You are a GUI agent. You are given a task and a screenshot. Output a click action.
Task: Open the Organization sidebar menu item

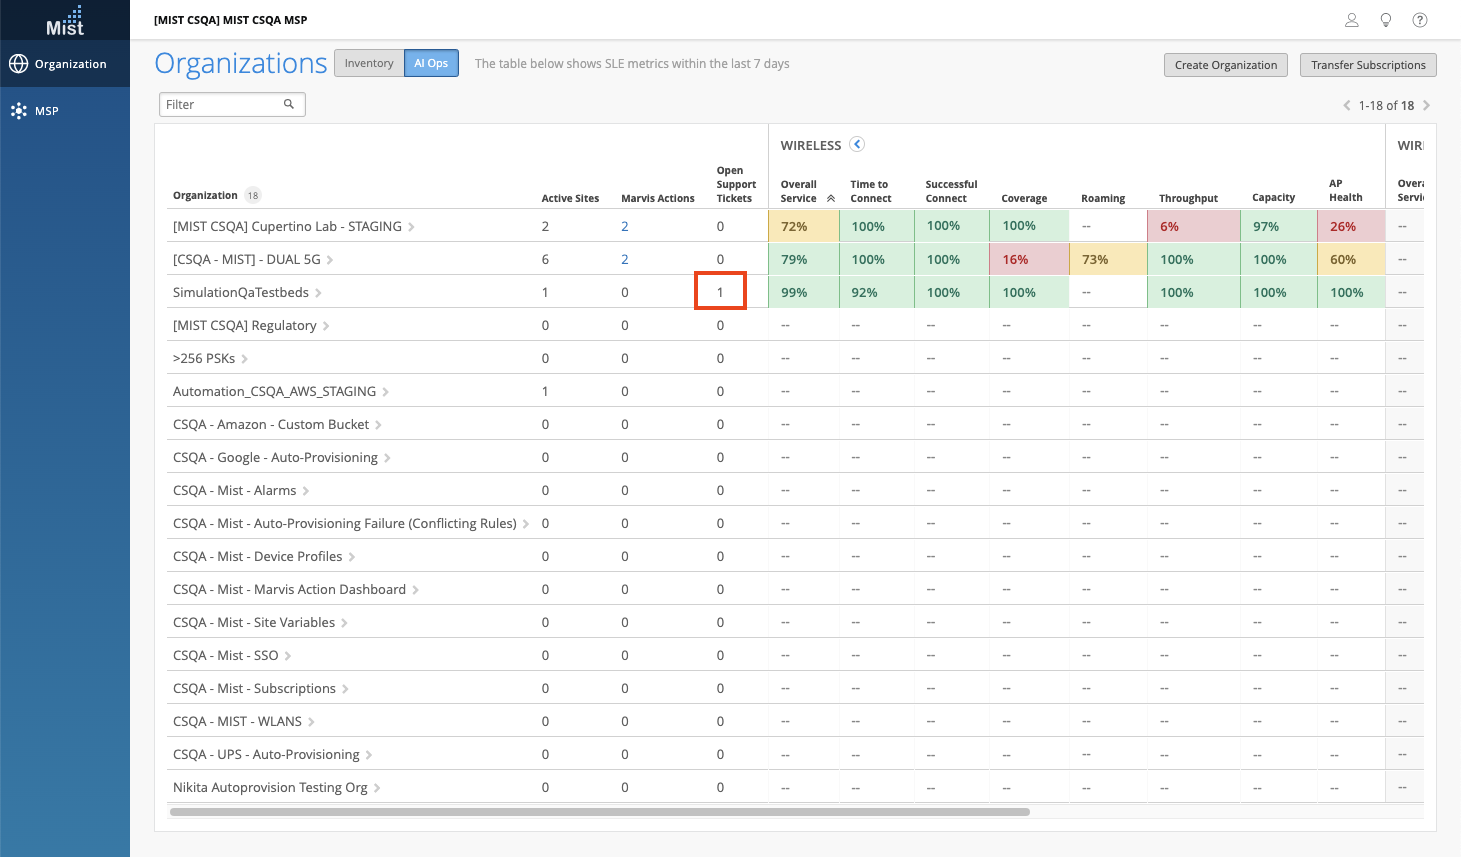[65, 64]
